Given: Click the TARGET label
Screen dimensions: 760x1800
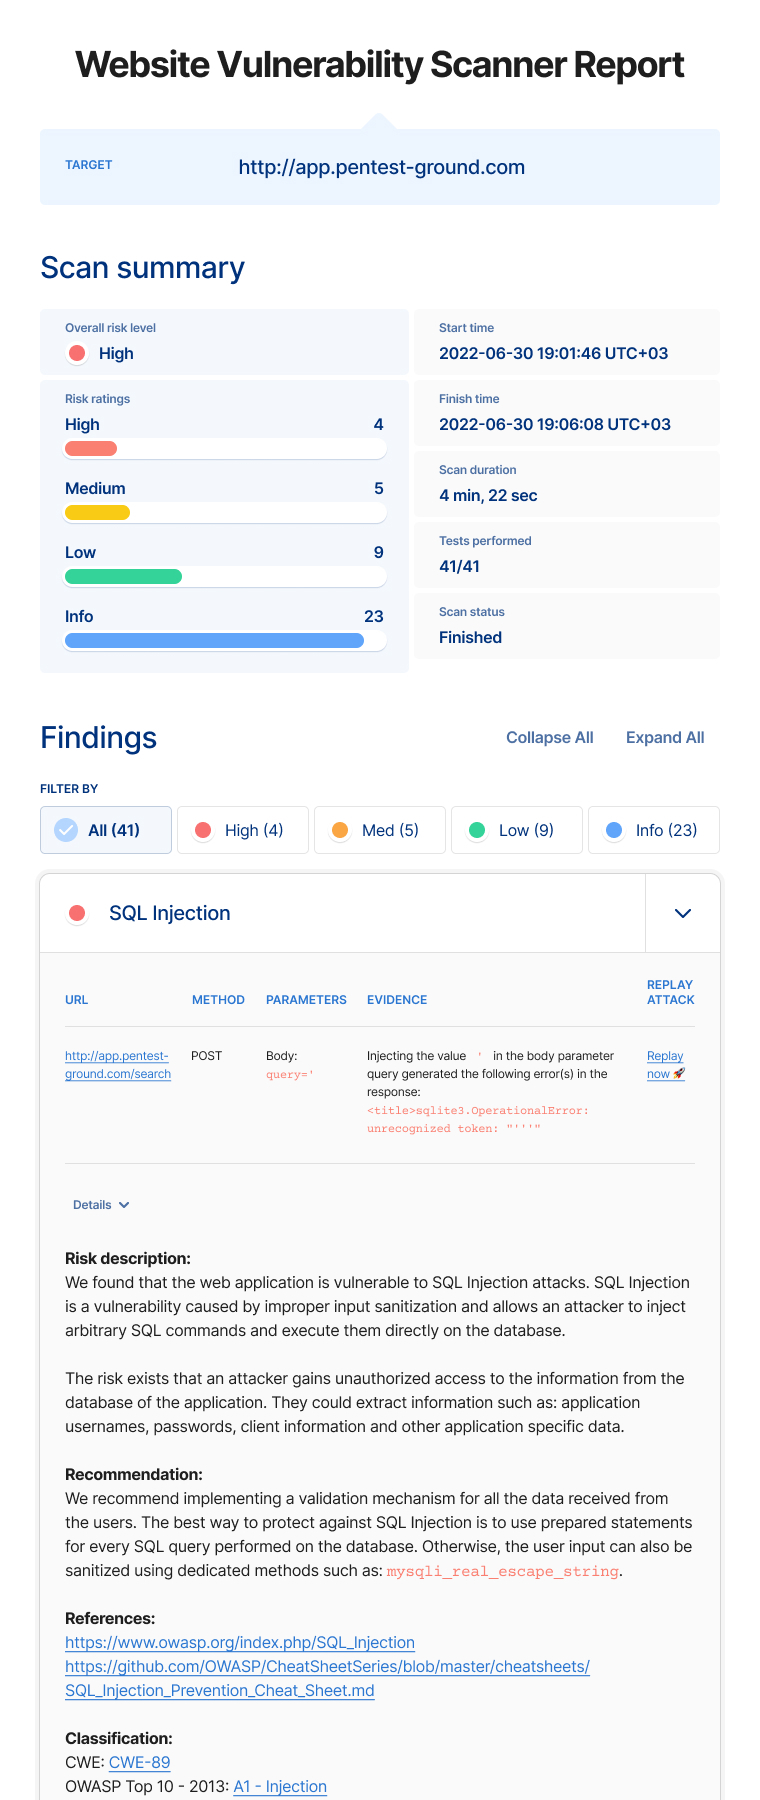Looking at the screenshot, I should (89, 165).
